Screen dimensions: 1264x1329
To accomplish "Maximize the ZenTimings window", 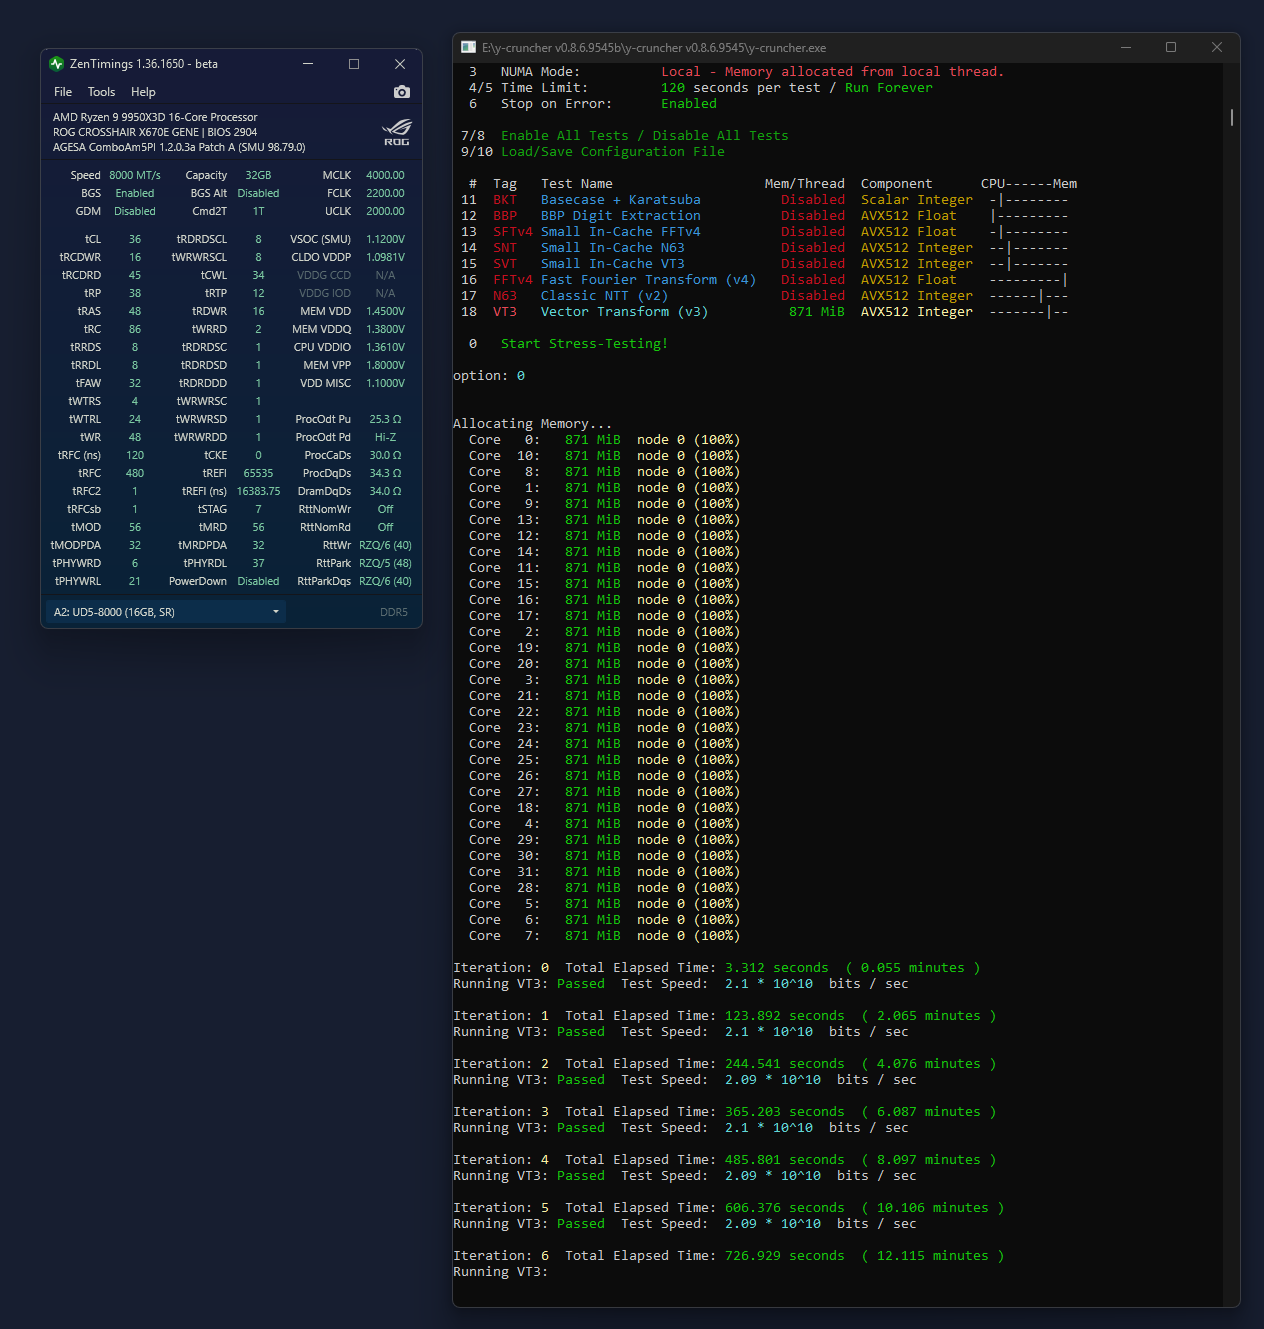I will [354, 64].
